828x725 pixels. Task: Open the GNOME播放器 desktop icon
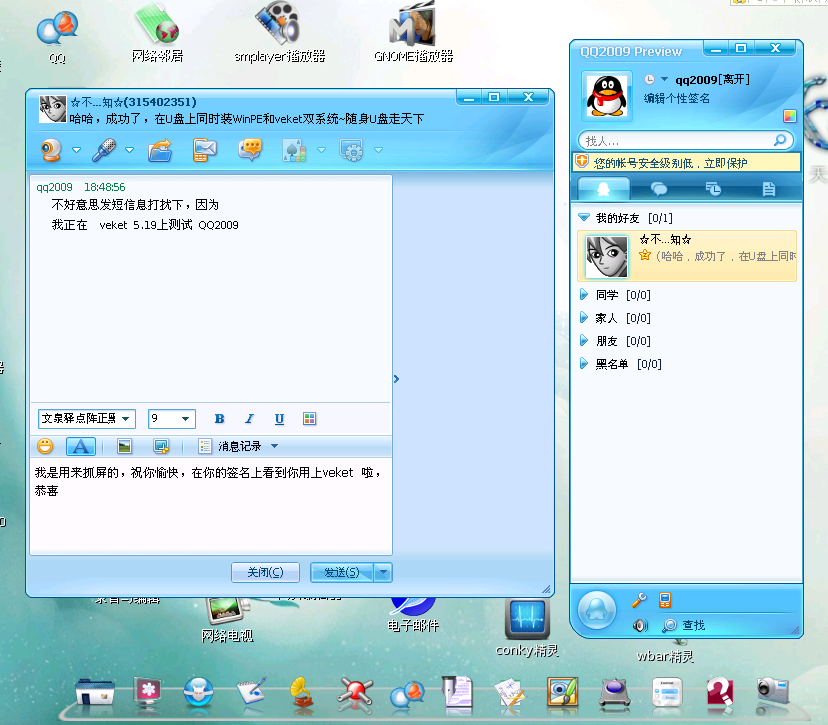(413, 33)
